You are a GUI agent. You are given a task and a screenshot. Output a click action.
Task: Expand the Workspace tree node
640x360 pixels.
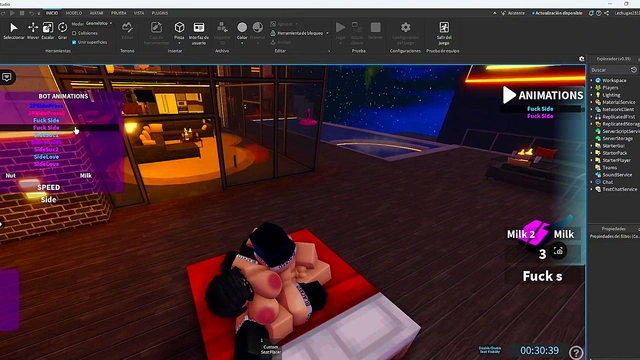coord(591,80)
